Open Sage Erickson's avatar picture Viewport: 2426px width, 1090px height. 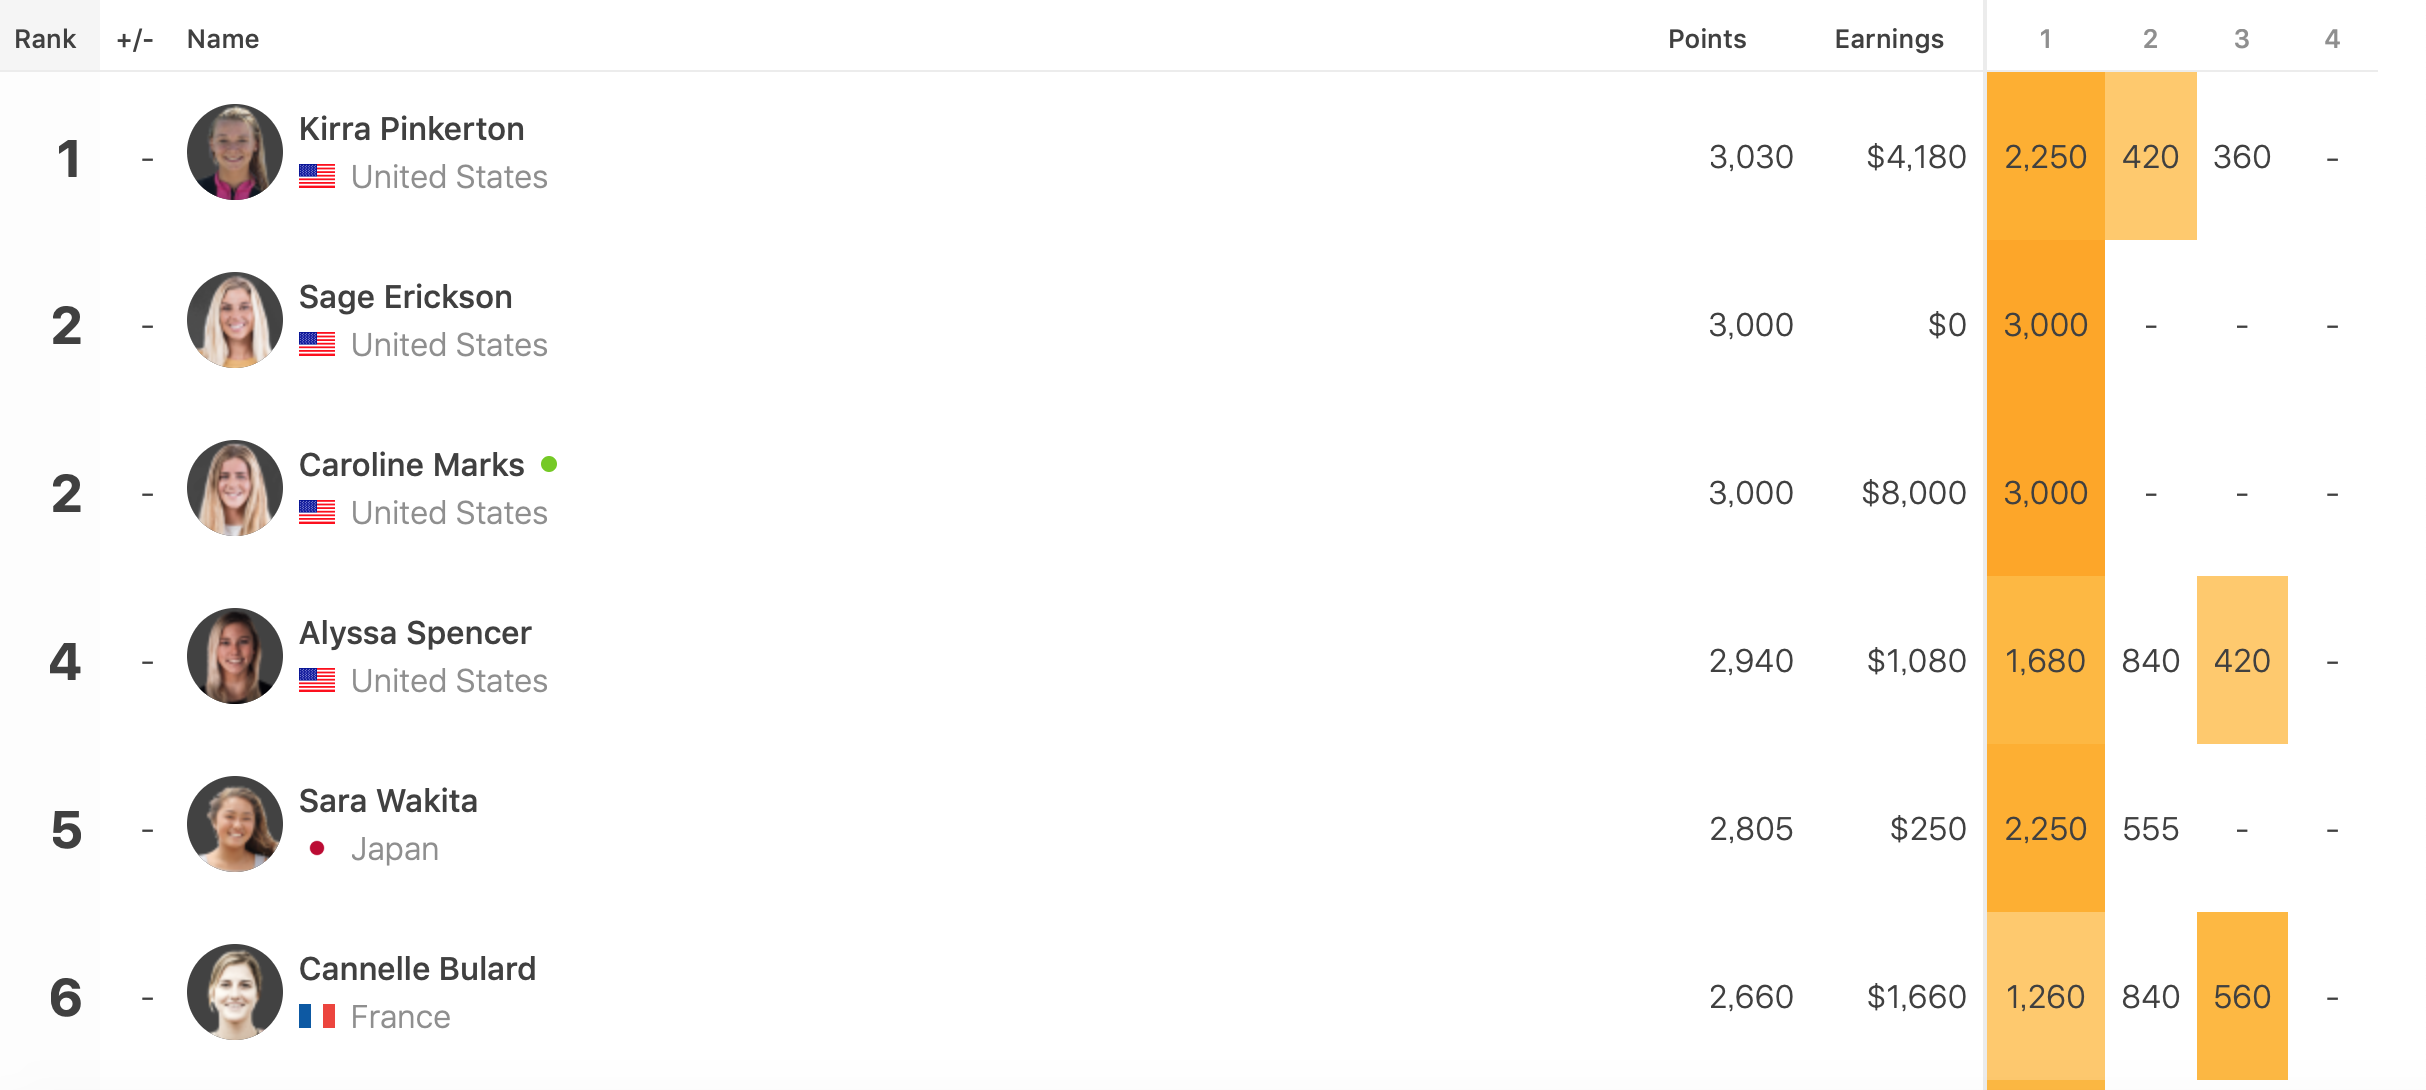pyautogui.click(x=235, y=320)
